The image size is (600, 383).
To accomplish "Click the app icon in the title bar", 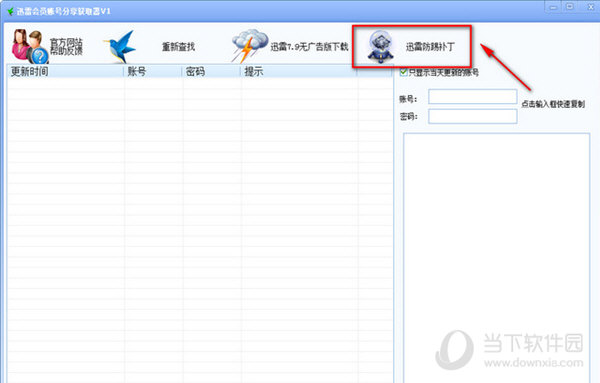I will pos(10,11).
